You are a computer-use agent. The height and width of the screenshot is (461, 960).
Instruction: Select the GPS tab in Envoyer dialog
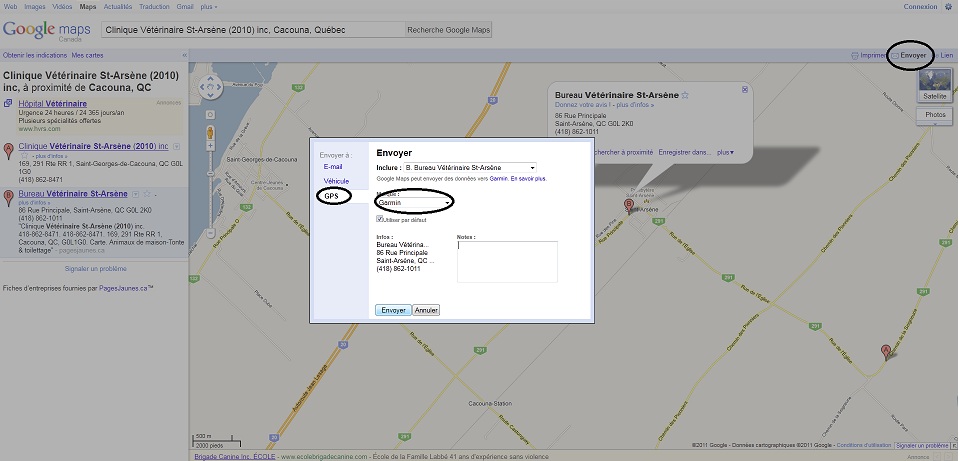(331, 196)
